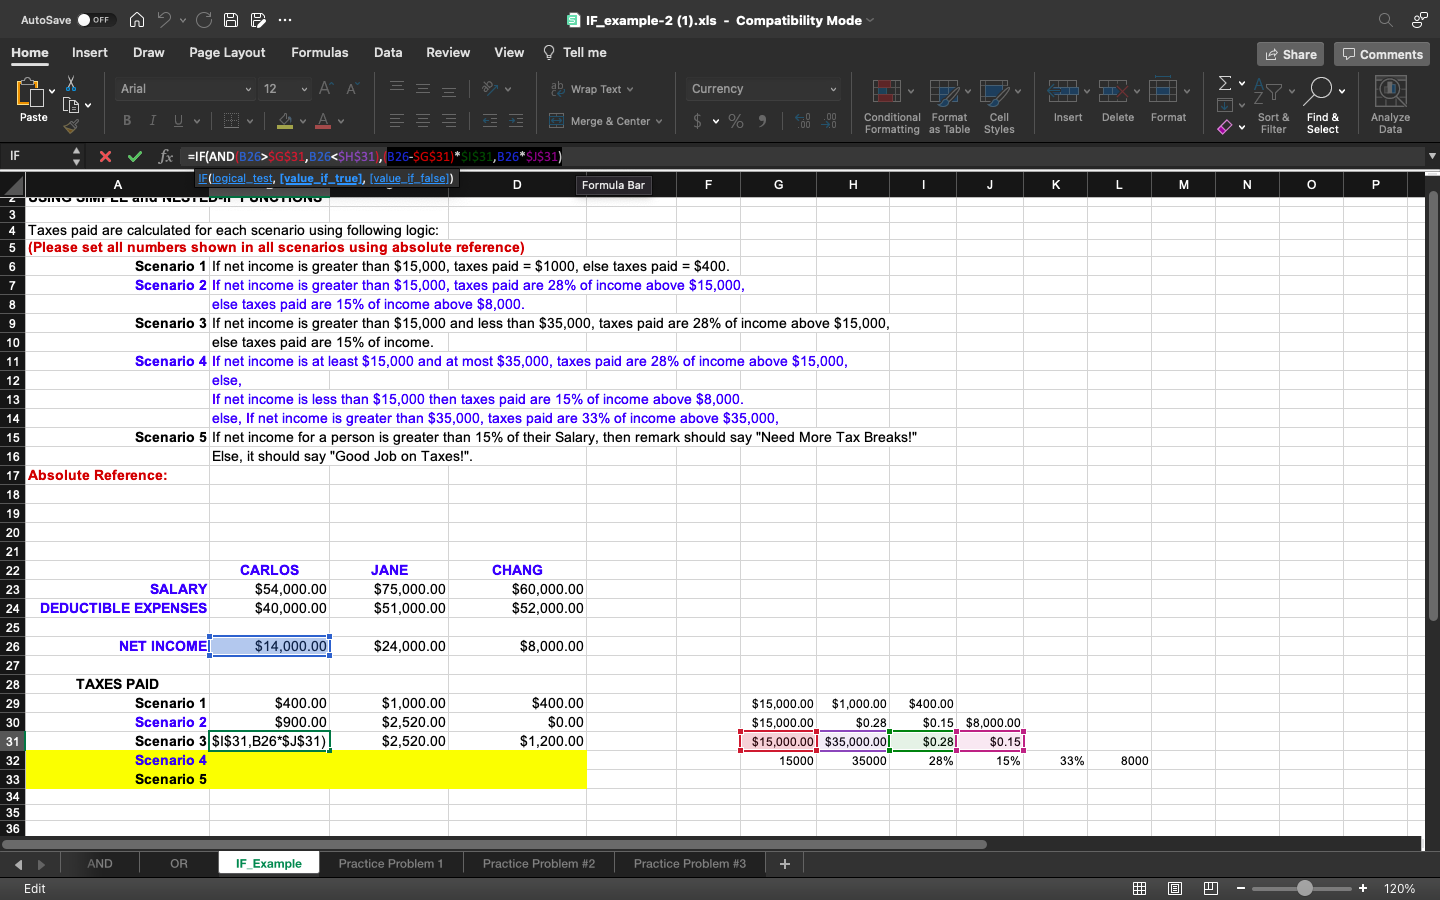
Task: Adjust the zoom slider
Action: point(1303,887)
